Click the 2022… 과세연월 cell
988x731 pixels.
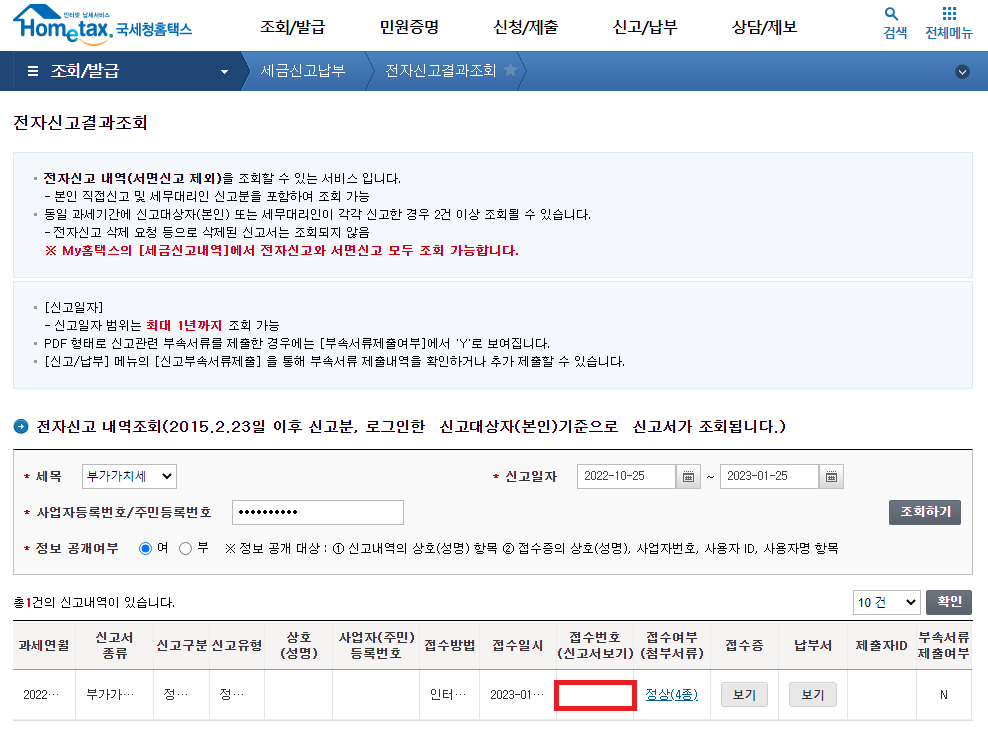tap(44, 694)
